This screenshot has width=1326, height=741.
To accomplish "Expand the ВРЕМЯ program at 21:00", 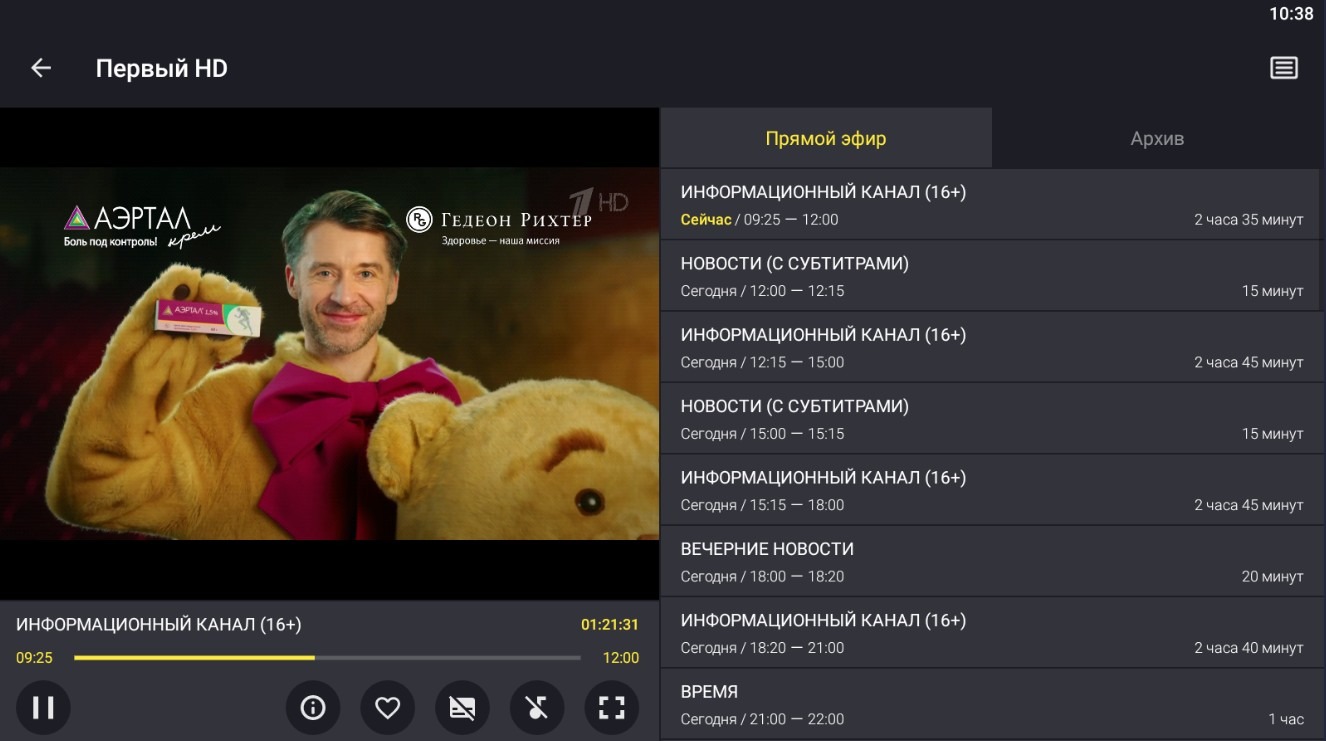I will pyautogui.click(x=992, y=703).
